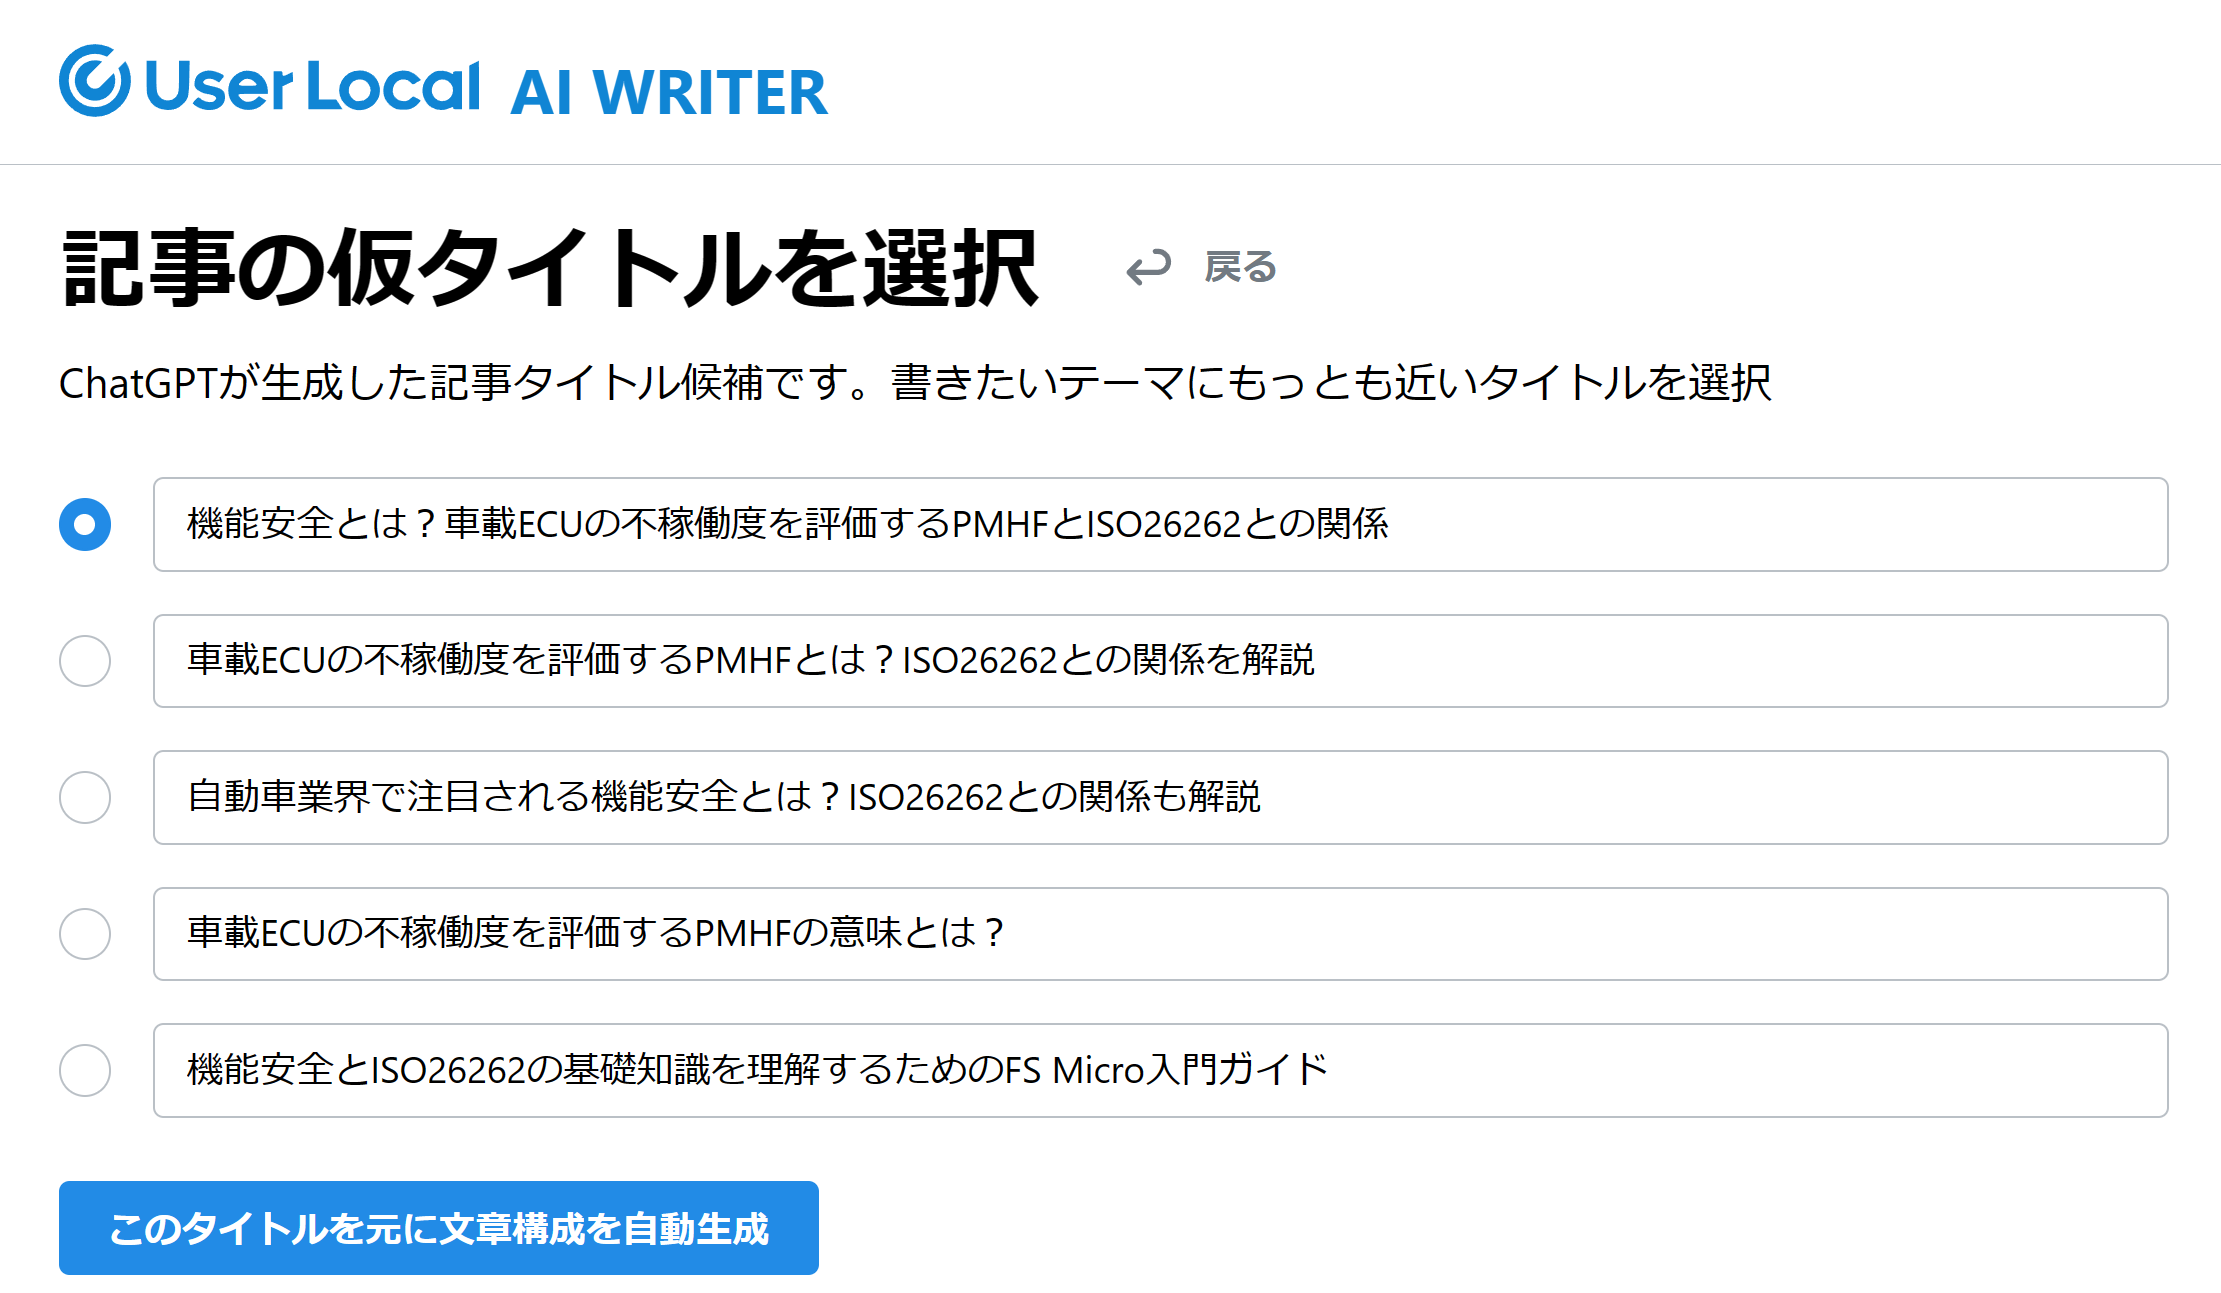The height and width of the screenshot is (1293, 2221).
Task: Click the title field ending with FS Micro入門ガイド
Action: pos(1160,1071)
